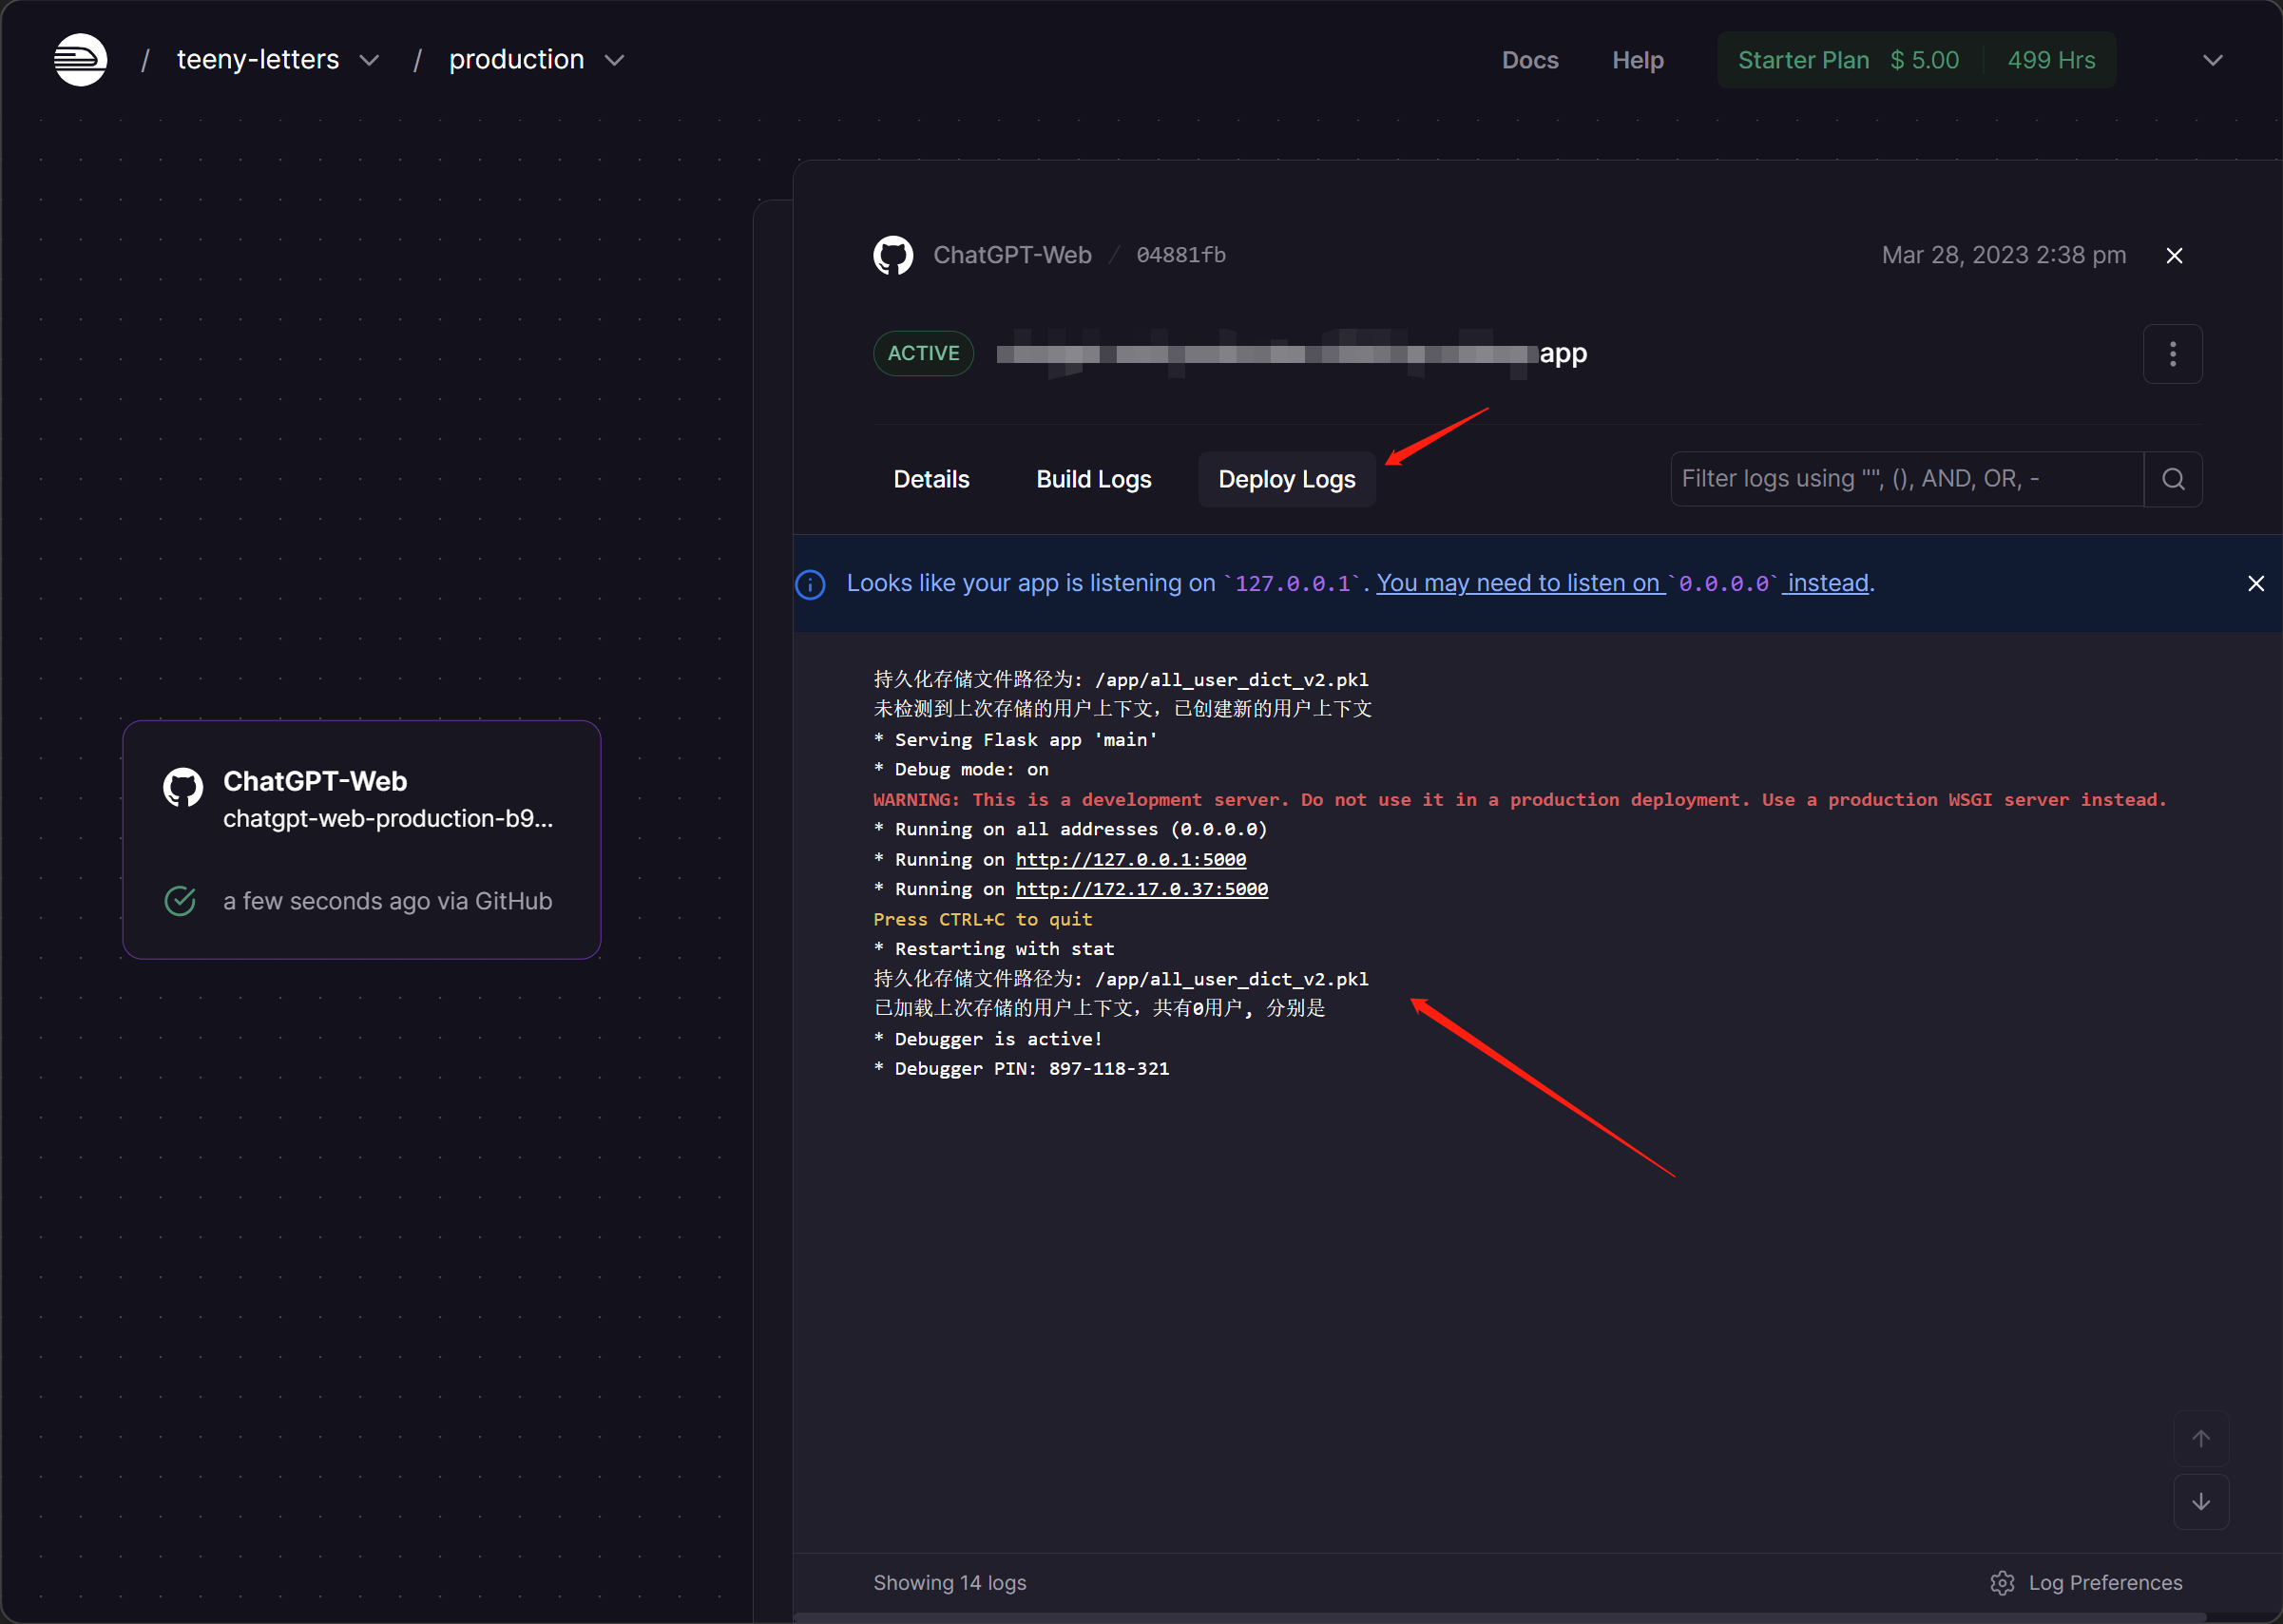Click commit hash 04881fb
Viewport: 2283px width, 1624px height.
(x=1181, y=255)
